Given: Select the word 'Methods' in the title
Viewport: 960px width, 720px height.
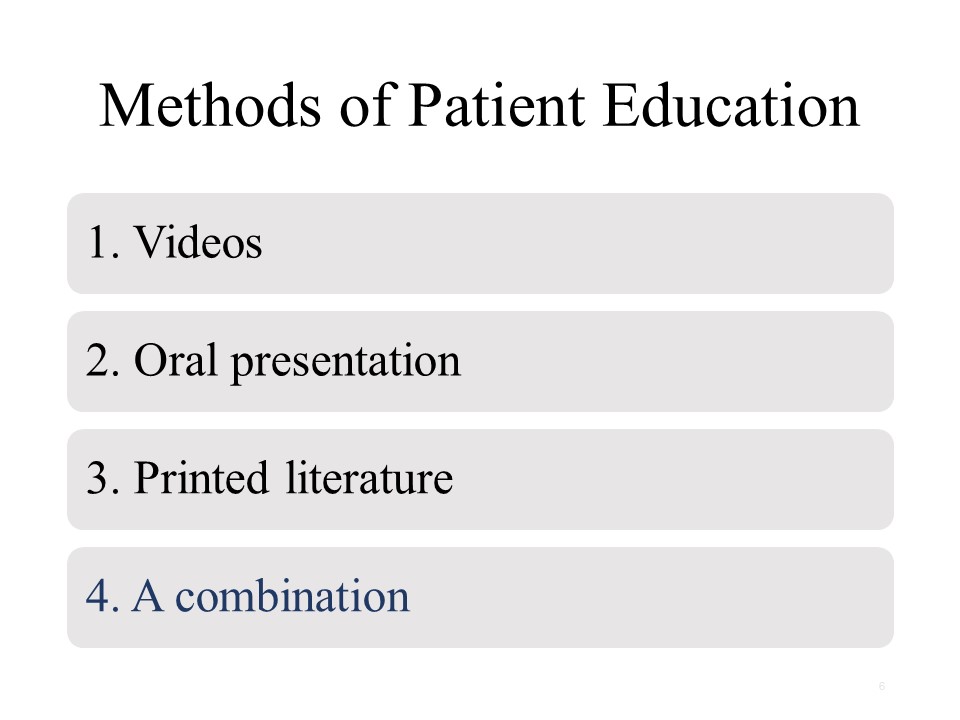Looking at the screenshot, I should click(210, 105).
